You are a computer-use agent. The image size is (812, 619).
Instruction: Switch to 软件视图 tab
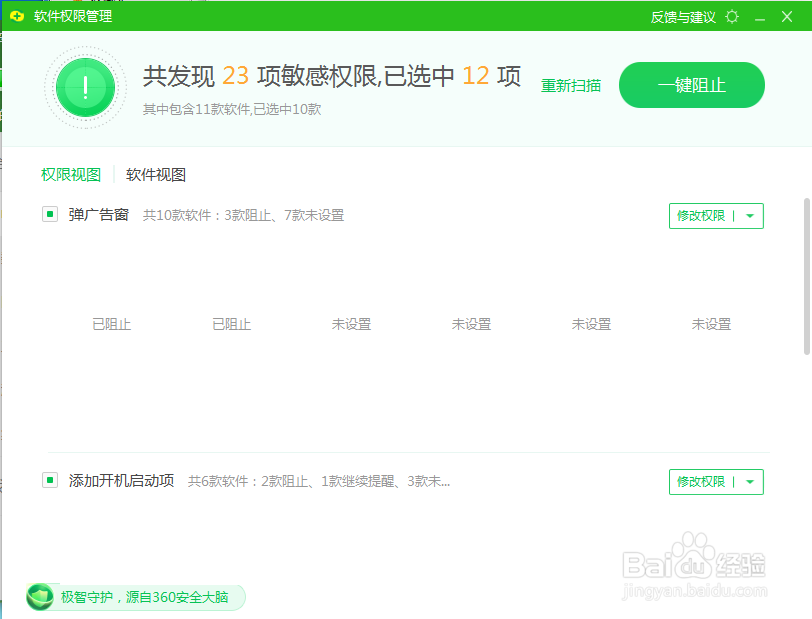click(x=156, y=175)
